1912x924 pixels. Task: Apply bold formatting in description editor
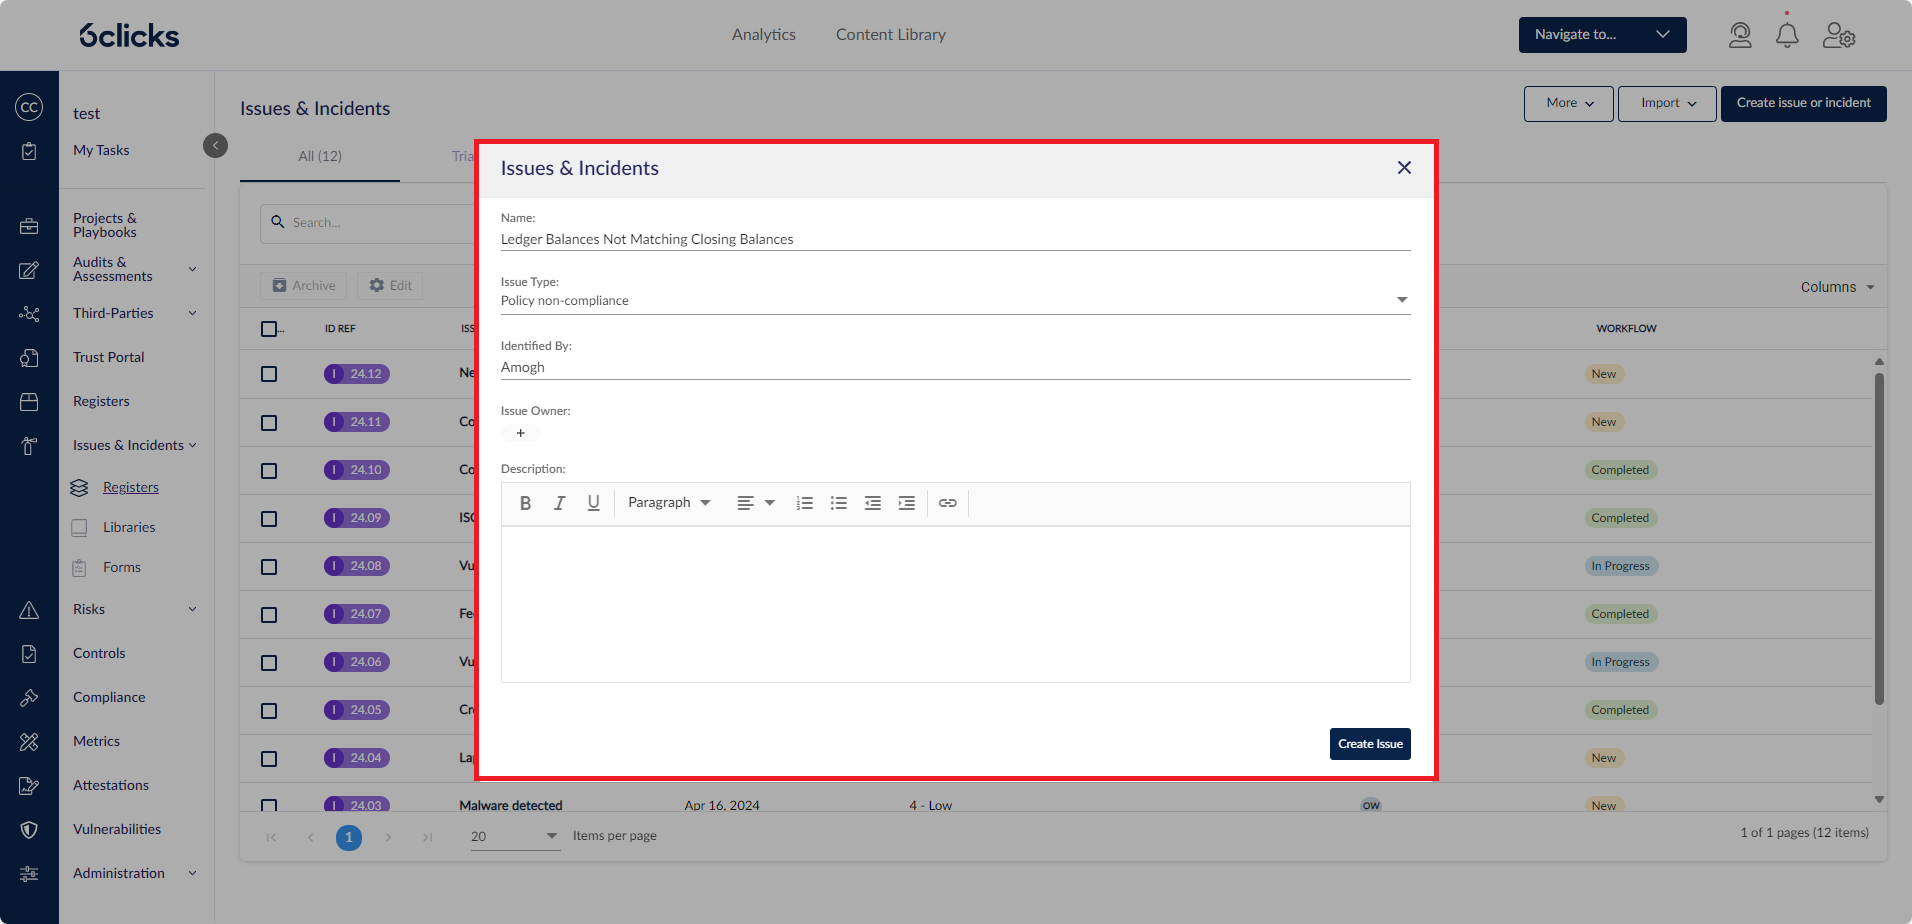tap(525, 503)
